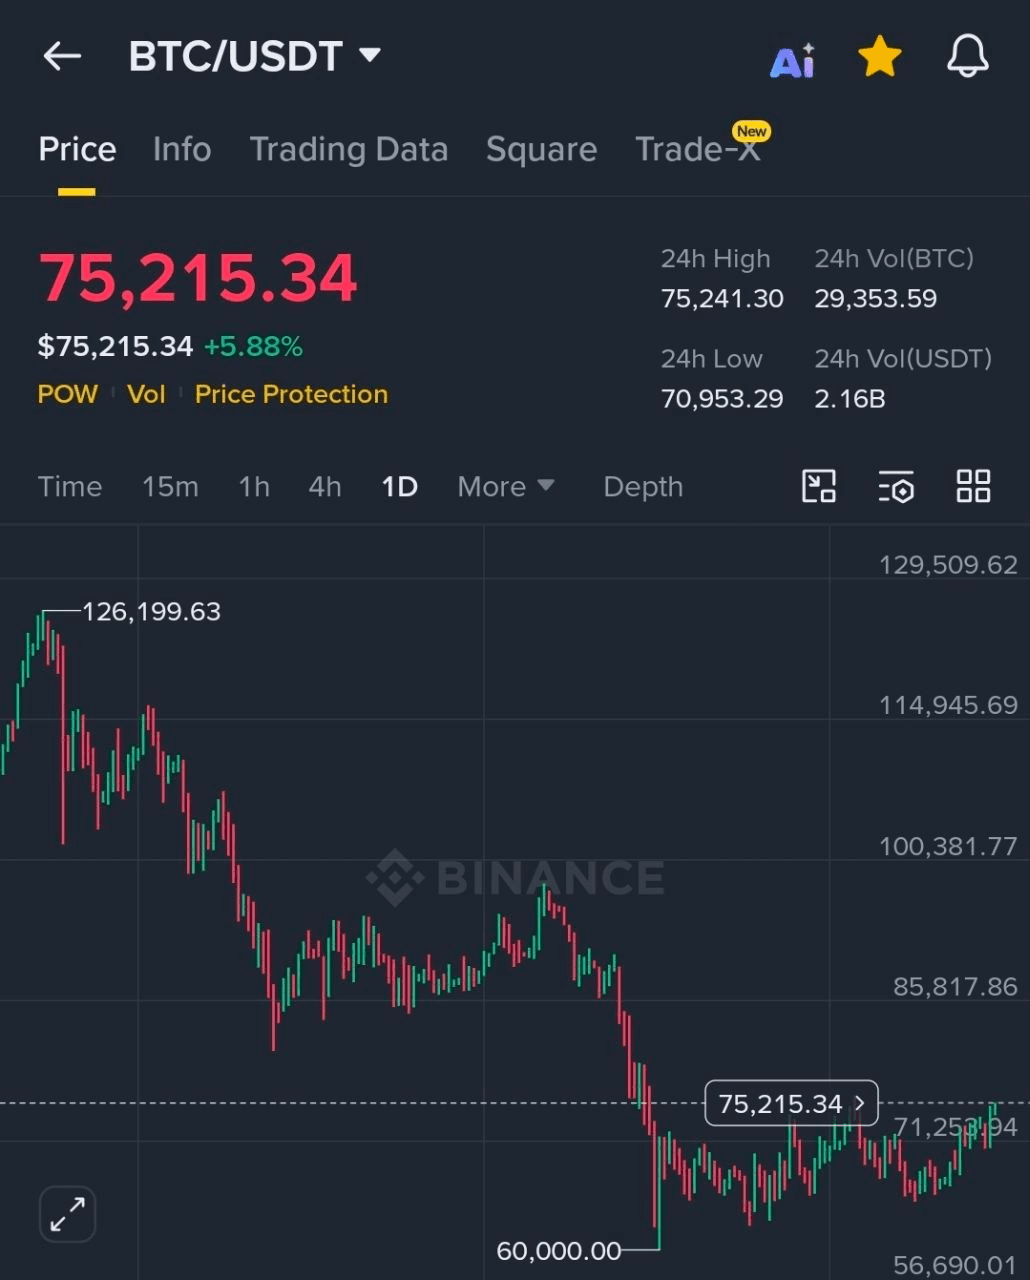Open the chart grid layout icon

pos(973,487)
